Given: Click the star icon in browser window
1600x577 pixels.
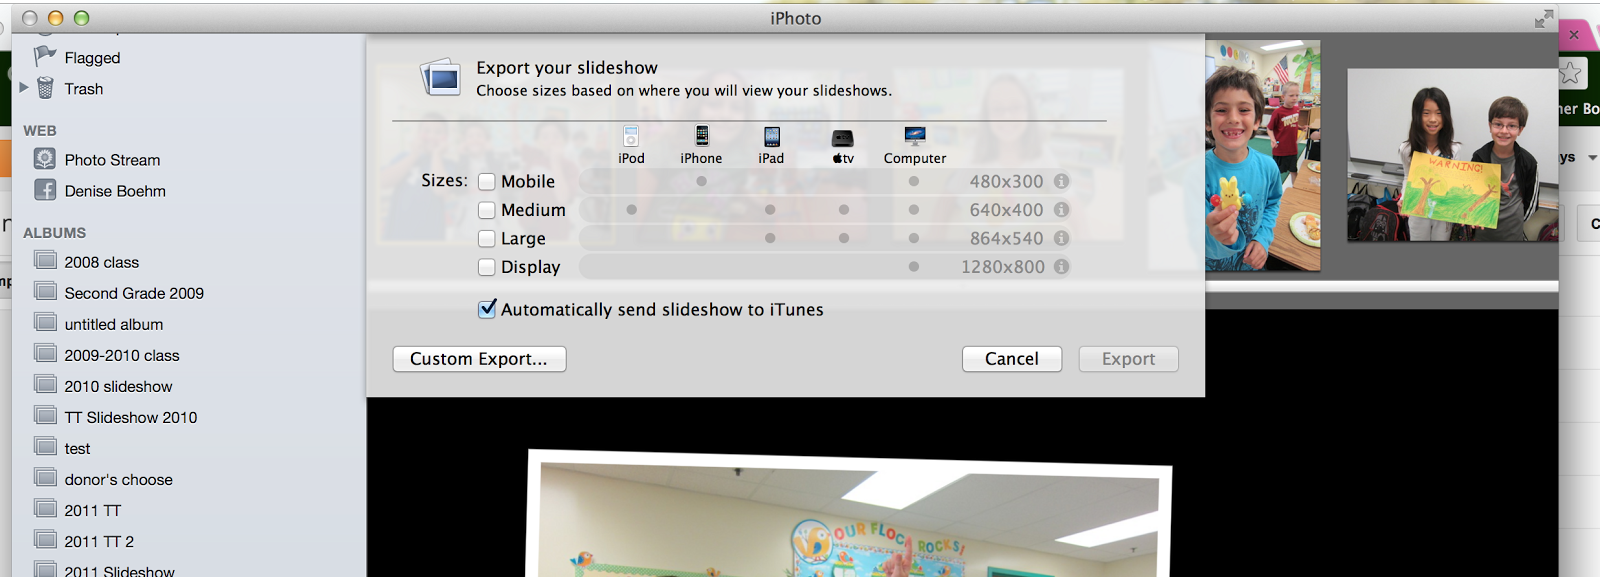Looking at the screenshot, I should pyautogui.click(x=1571, y=73).
